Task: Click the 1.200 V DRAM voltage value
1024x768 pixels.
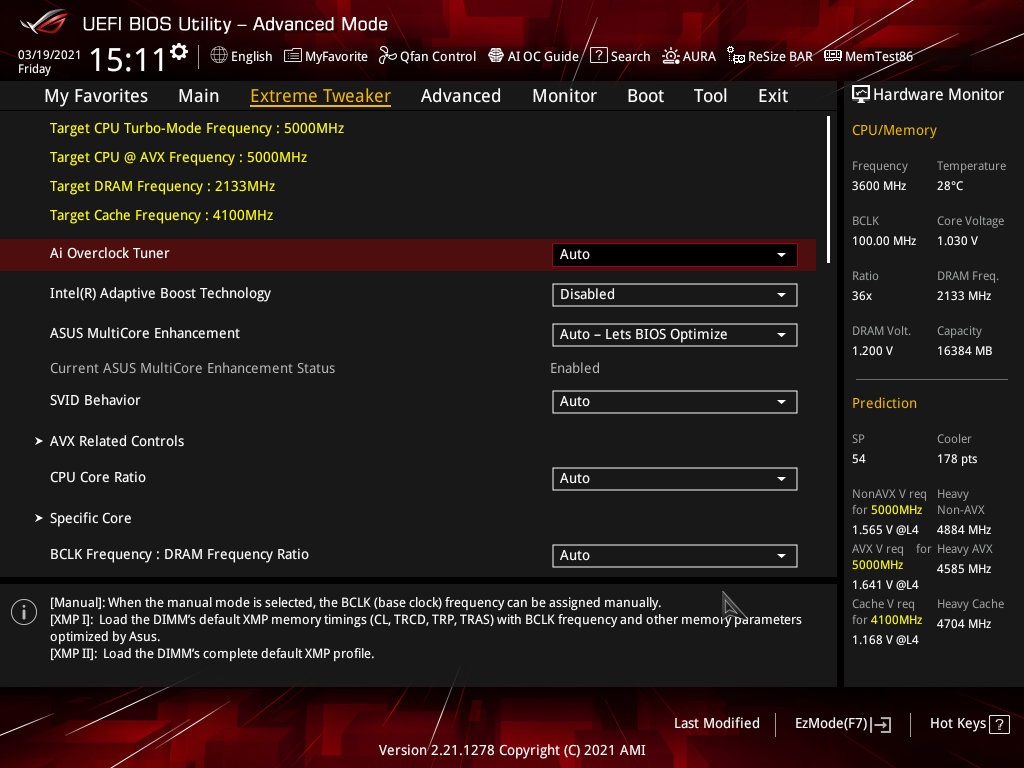Action: [x=872, y=351]
